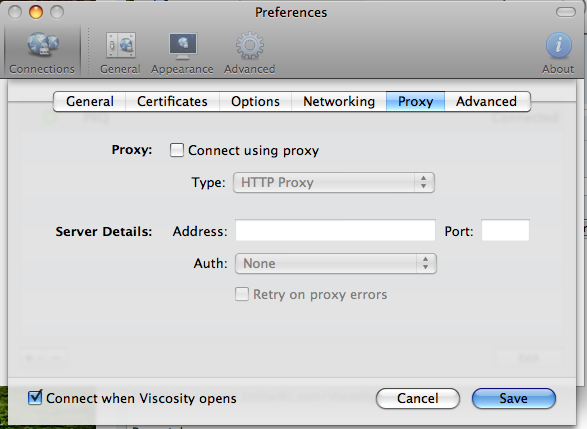Click the Cancel button
This screenshot has height=429, width=587.
[418, 398]
